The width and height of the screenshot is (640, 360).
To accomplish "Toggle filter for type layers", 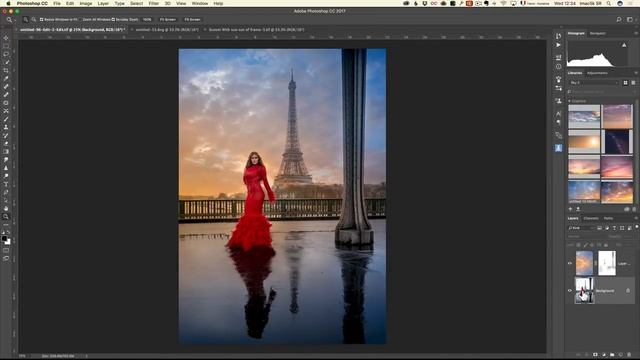I will pos(614,228).
